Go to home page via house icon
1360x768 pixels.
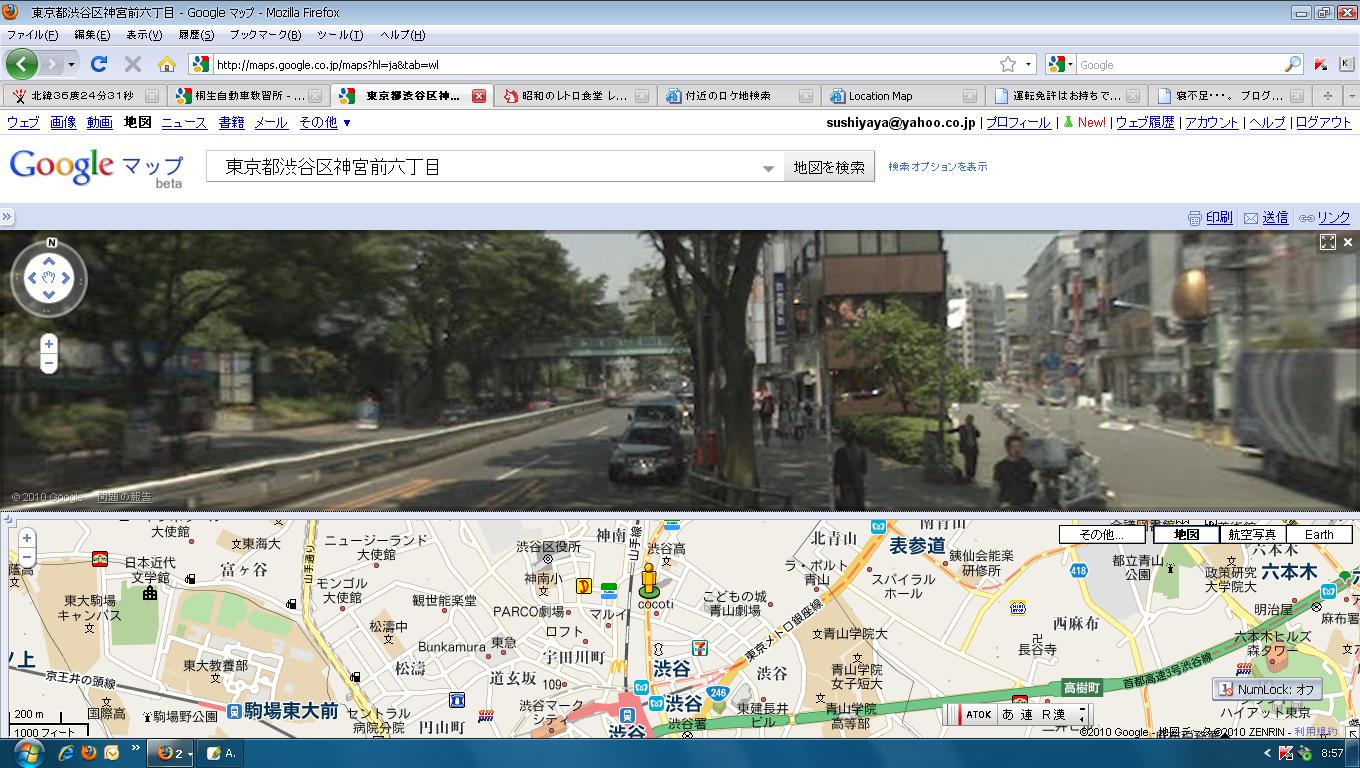click(x=167, y=64)
